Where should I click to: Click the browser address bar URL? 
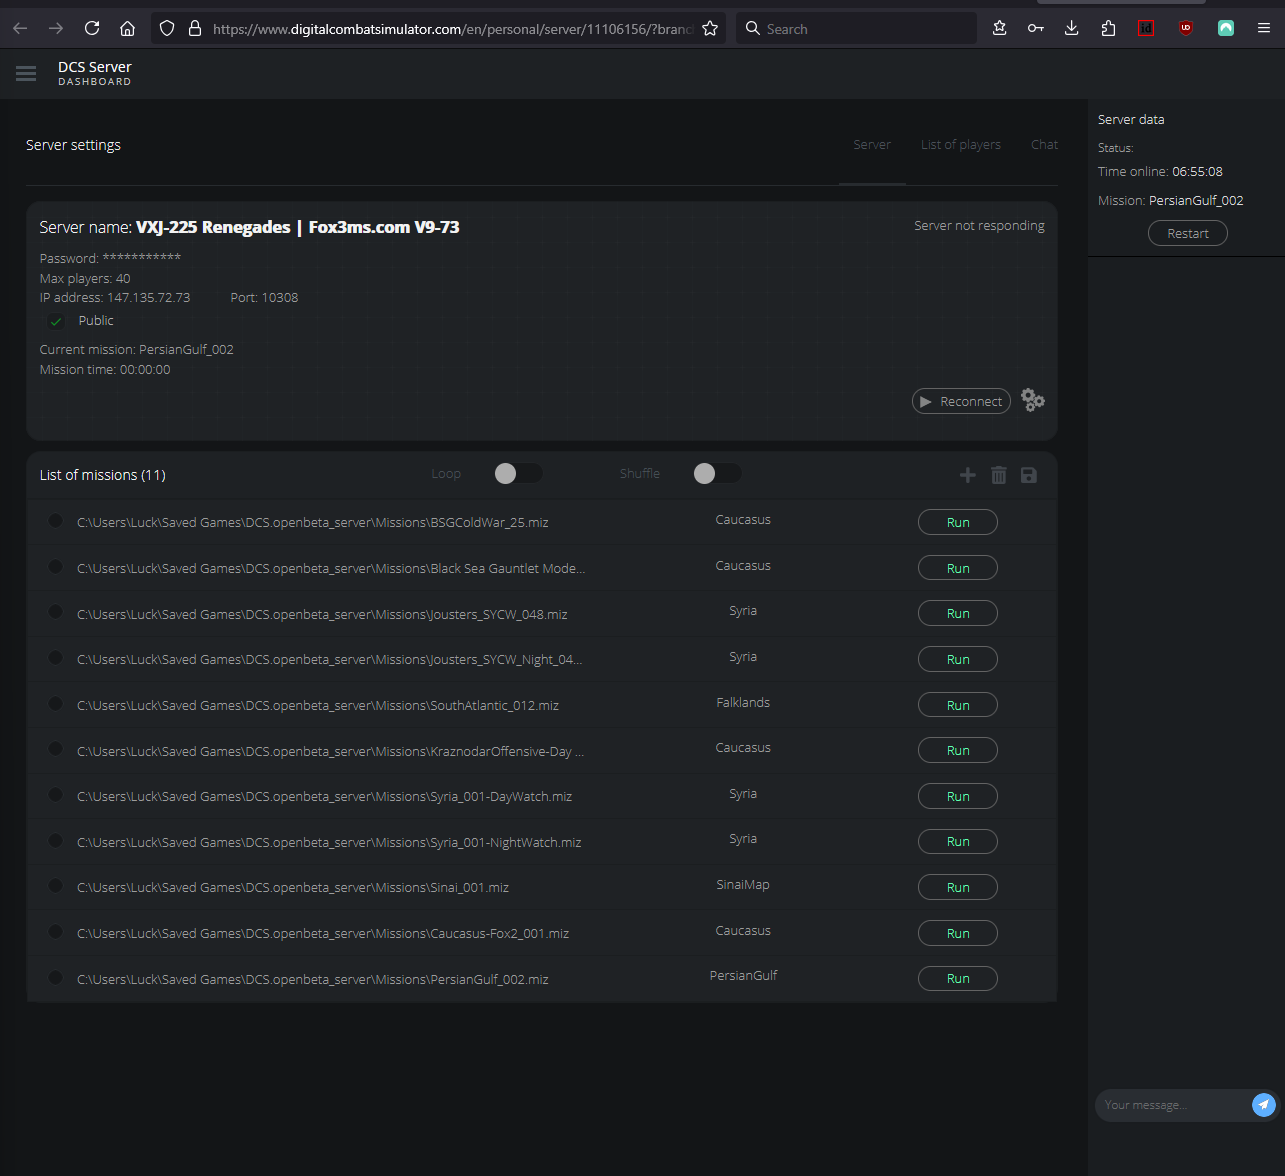pyautogui.click(x=453, y=29)
